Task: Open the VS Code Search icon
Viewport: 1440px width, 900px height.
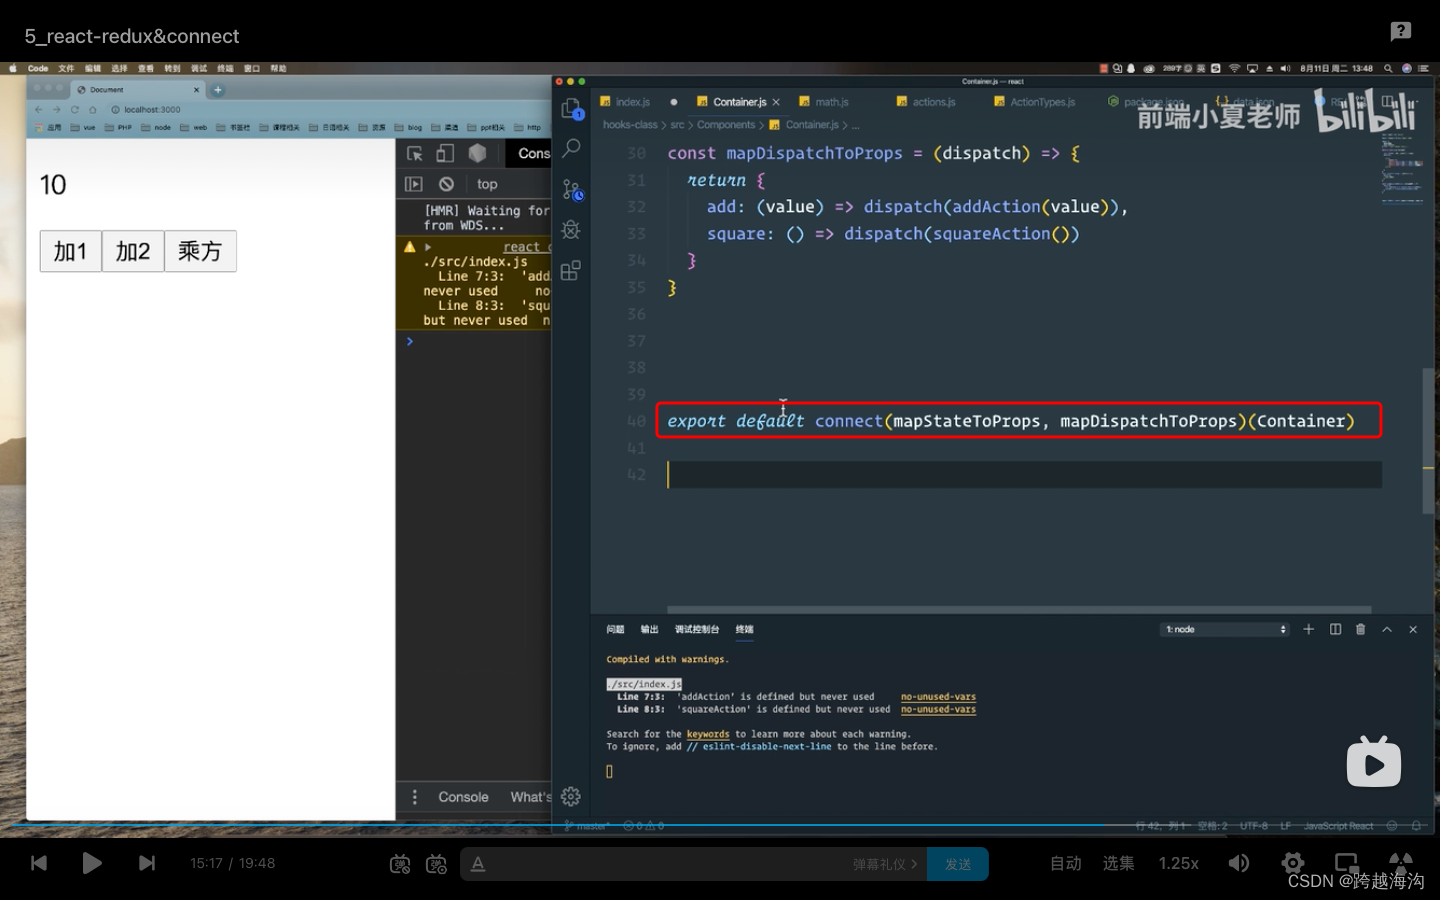Action: click(x=571, y=148)
